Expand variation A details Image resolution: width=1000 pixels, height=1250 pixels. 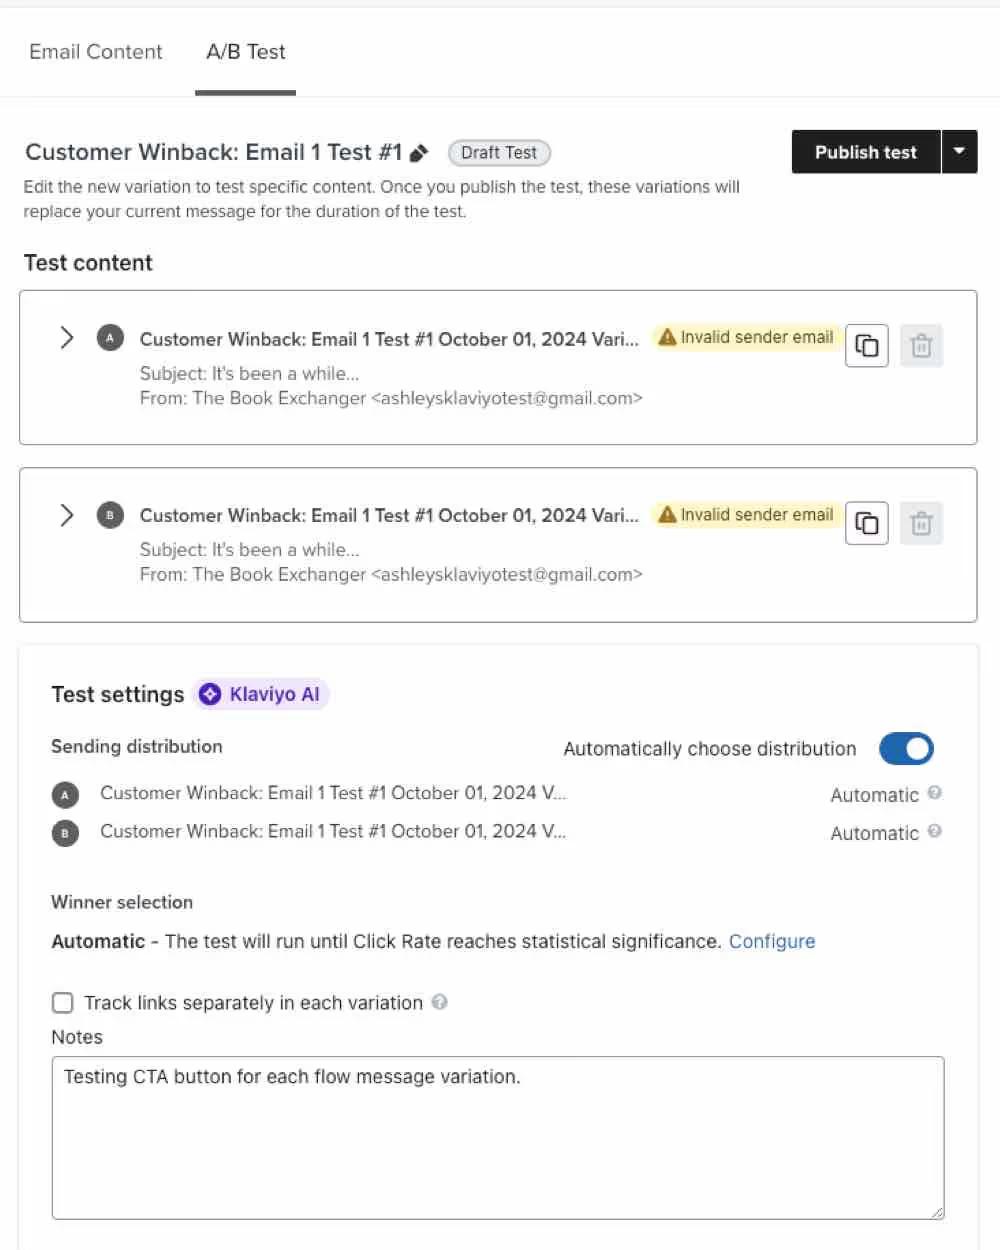pyautogui.click(x=67, y=338)
